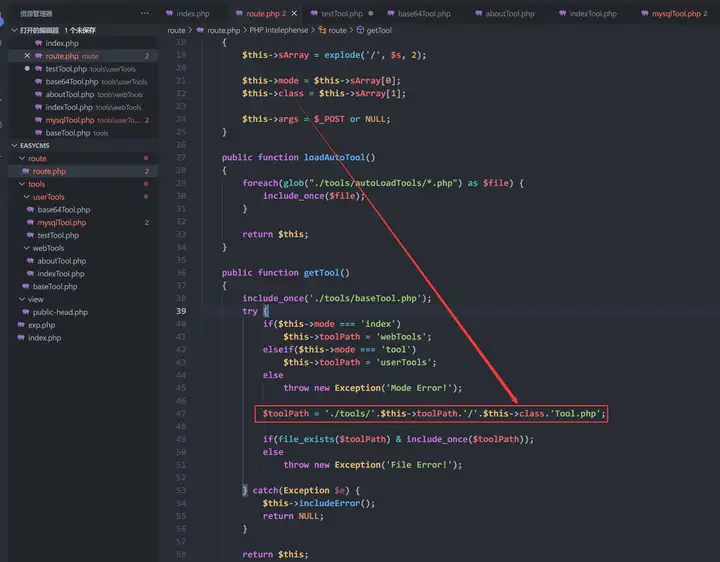Image resolution: width=720 pixels, height=562 pixels.
Task: Click the class icon before route breadcrumb
Action: (x=322, y=30)
